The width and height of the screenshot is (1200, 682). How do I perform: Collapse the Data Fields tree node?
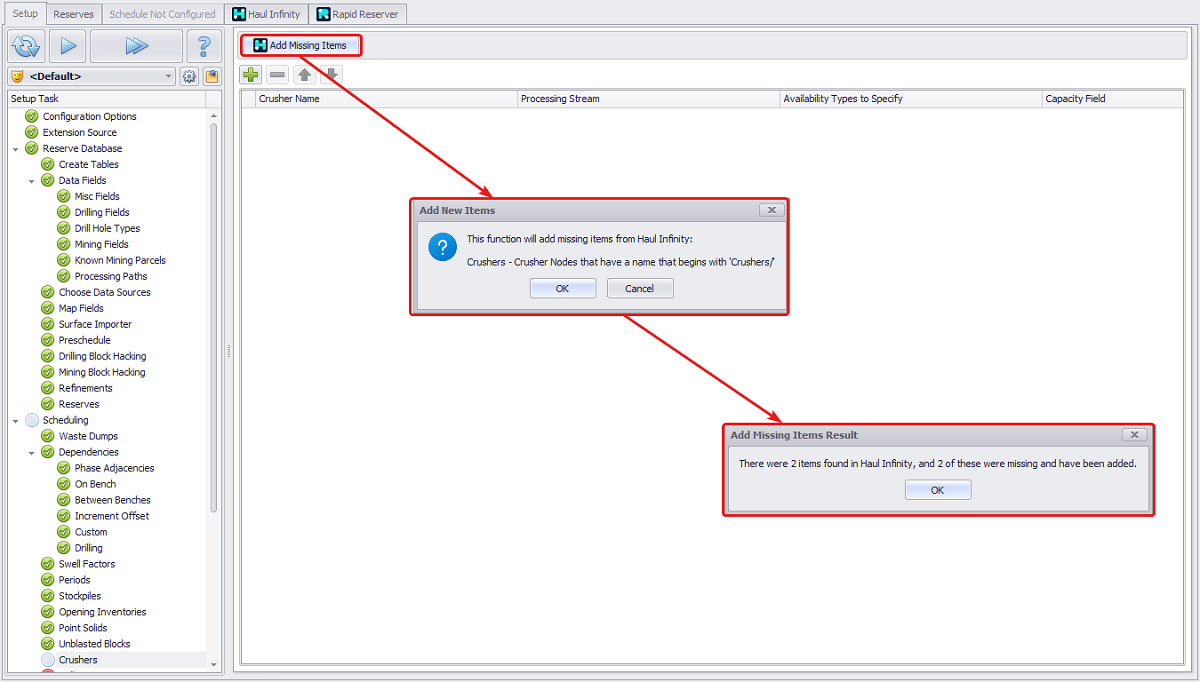click(32, 181)
